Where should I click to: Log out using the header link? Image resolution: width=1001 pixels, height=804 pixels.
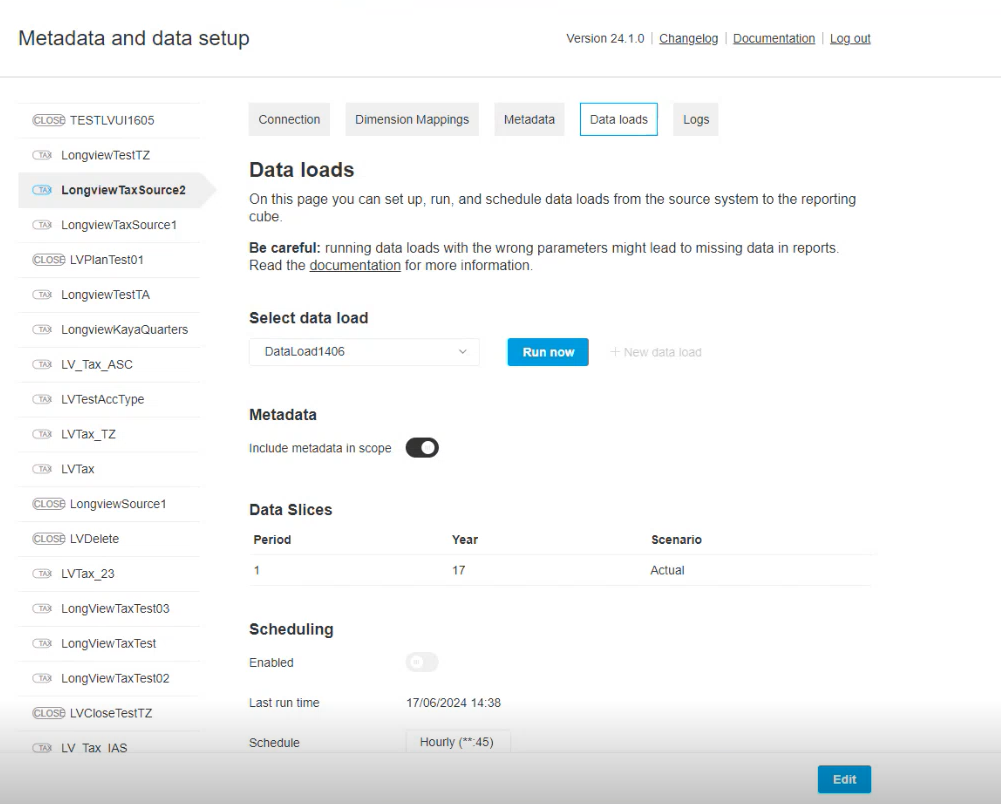[850, 39]
